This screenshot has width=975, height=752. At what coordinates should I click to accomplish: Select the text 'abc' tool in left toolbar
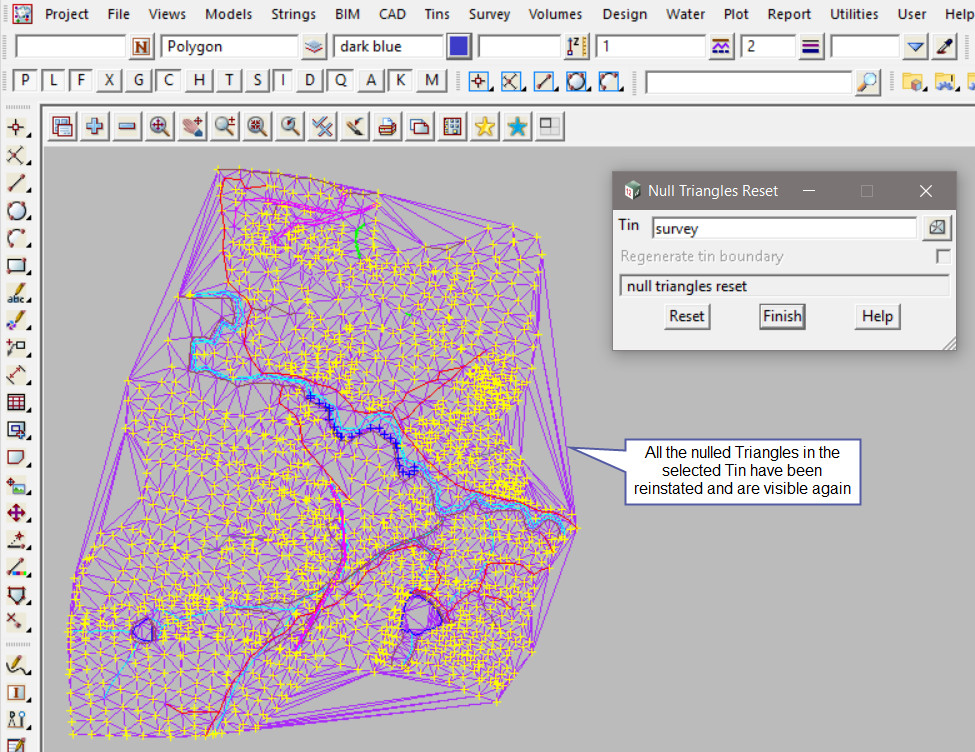[x=16, y=295]
